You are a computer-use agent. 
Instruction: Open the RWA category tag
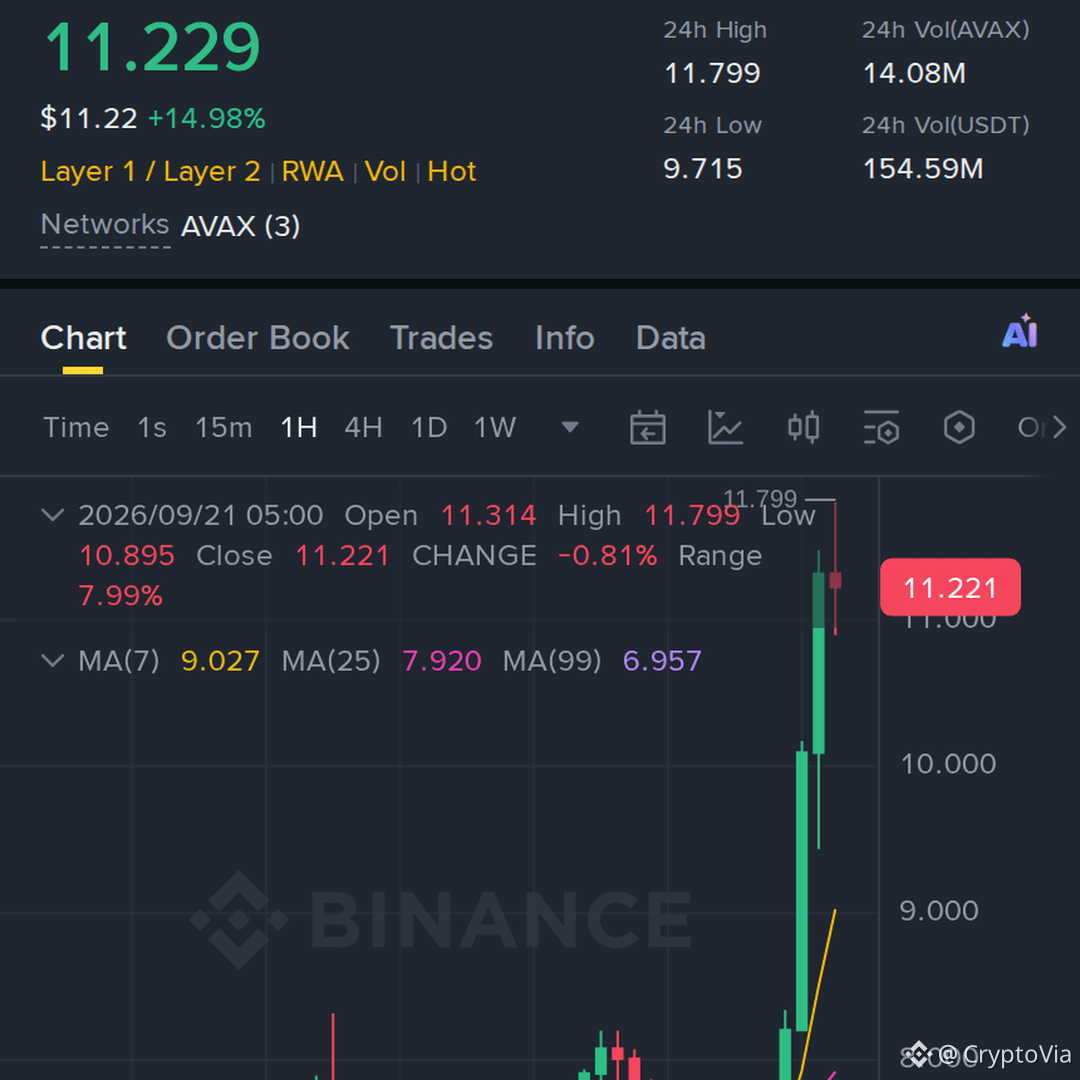(312, 172)
